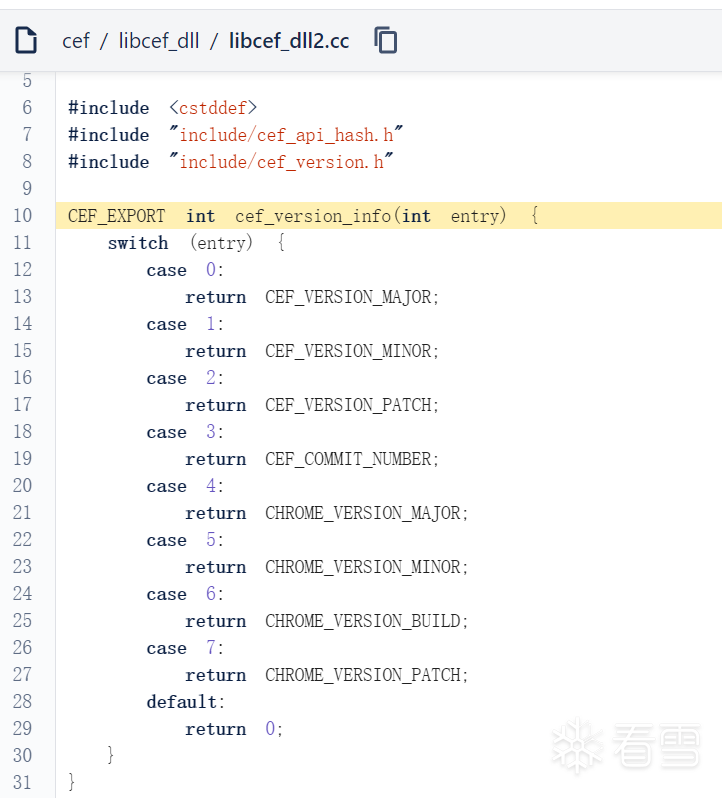The width and height of the screenshot is (722, 798).
Task: Select line number 10
Action: 22,215
